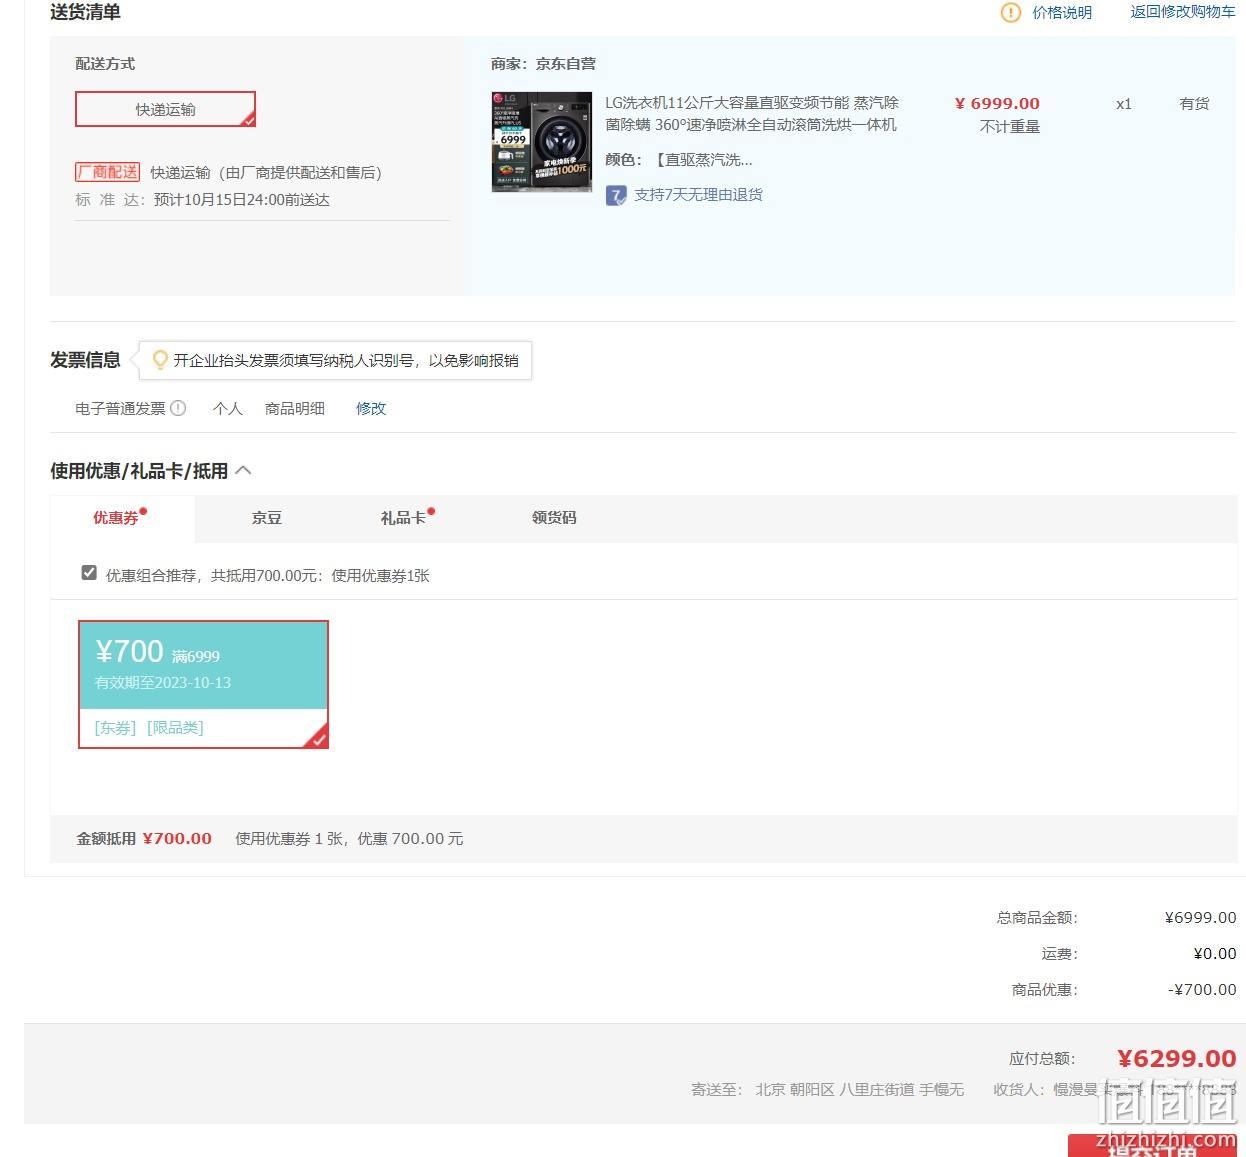
Task: Open the LG washing machine product title
Action: [x=752, y=114]
